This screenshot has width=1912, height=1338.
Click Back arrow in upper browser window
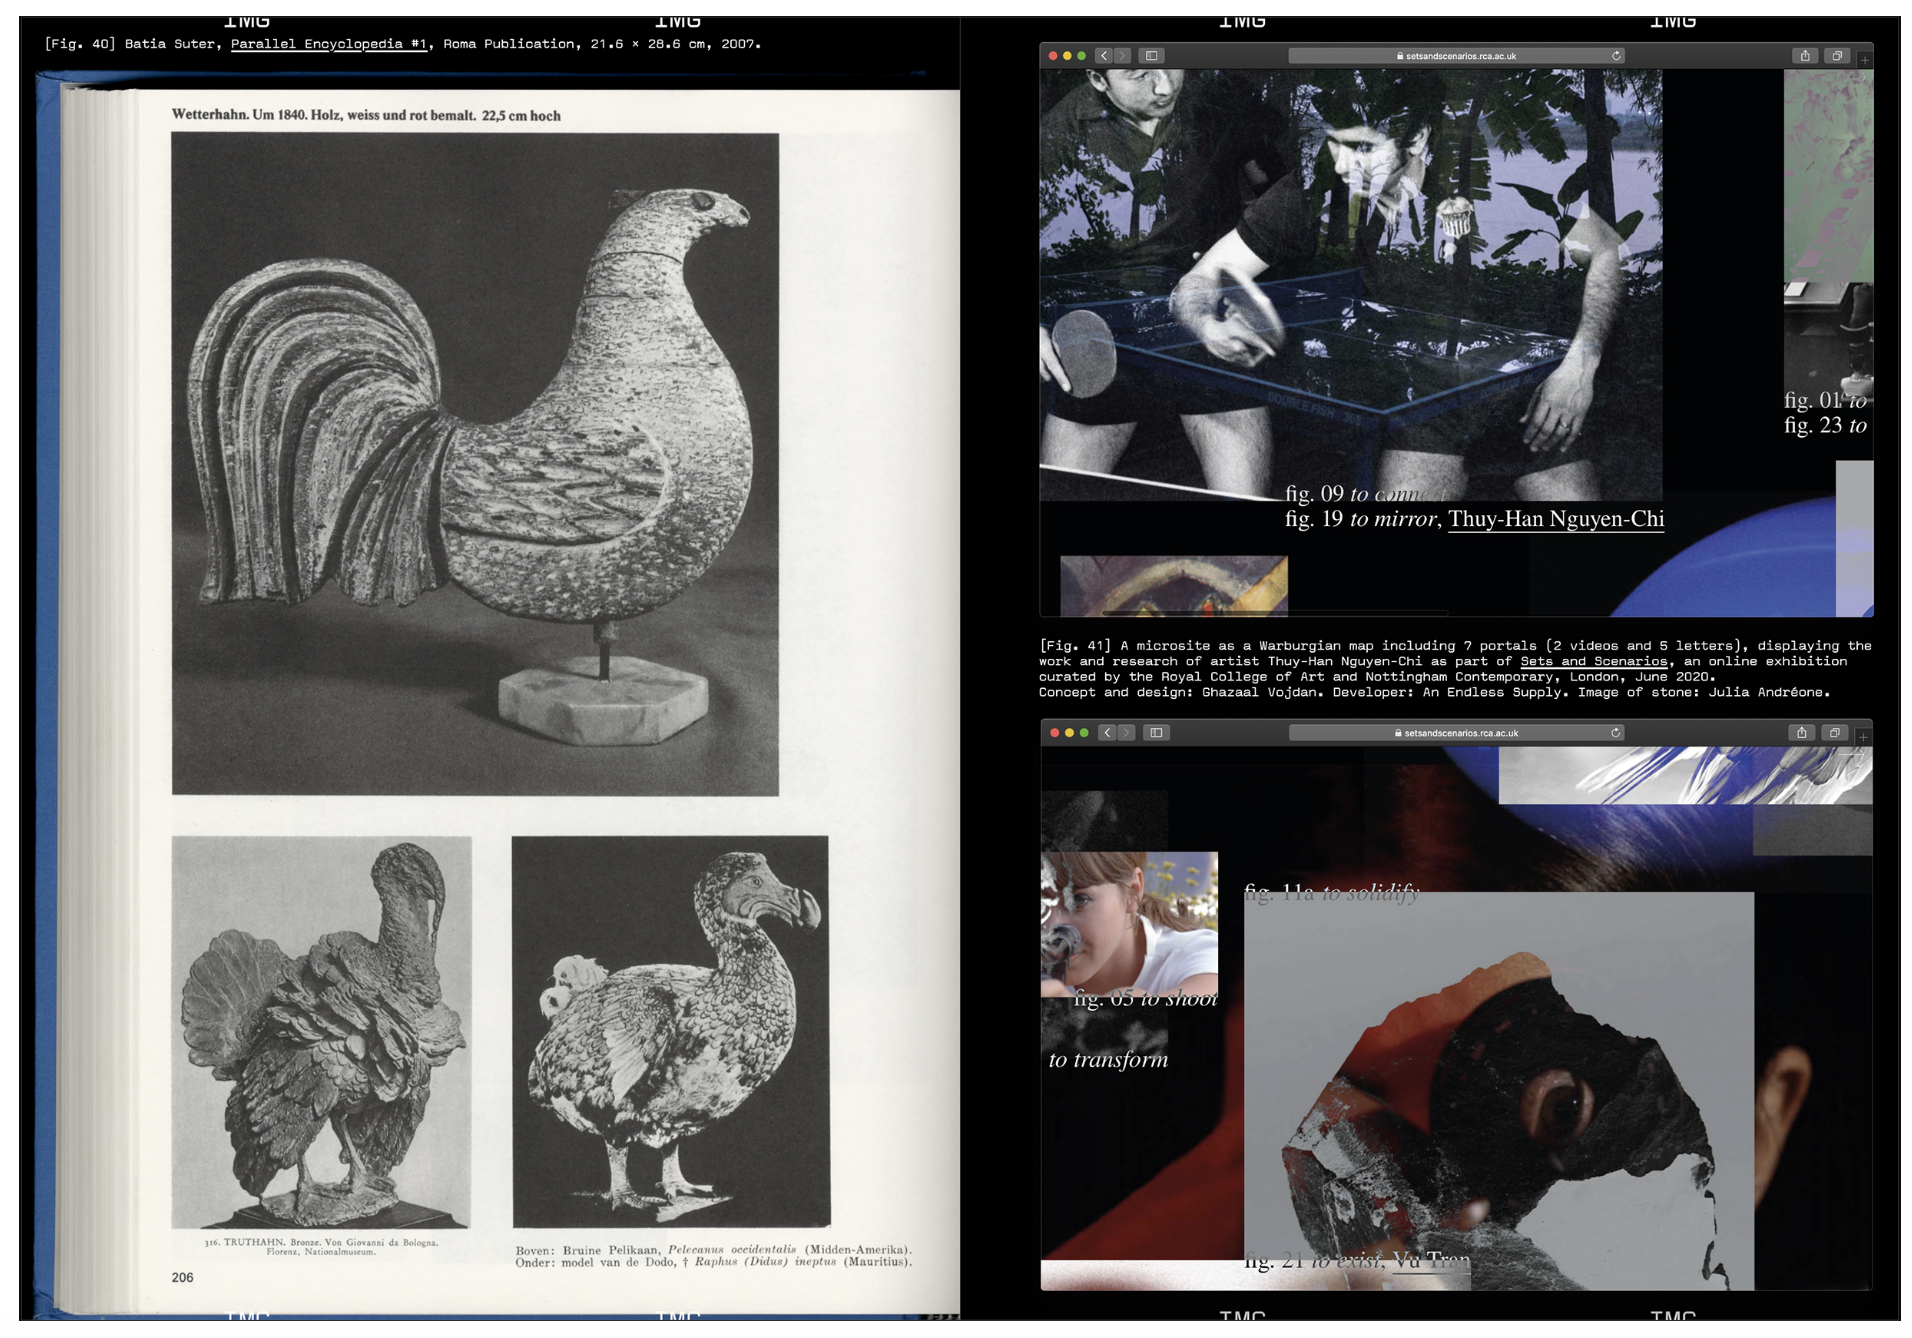1104,56
